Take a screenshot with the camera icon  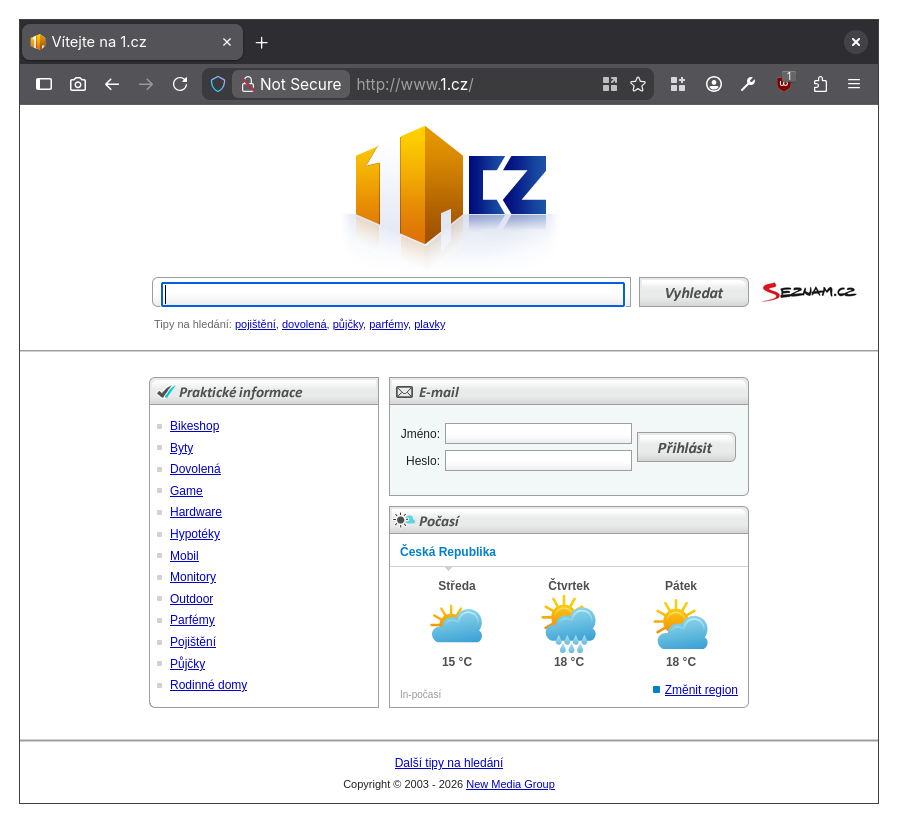click(78, 84)
